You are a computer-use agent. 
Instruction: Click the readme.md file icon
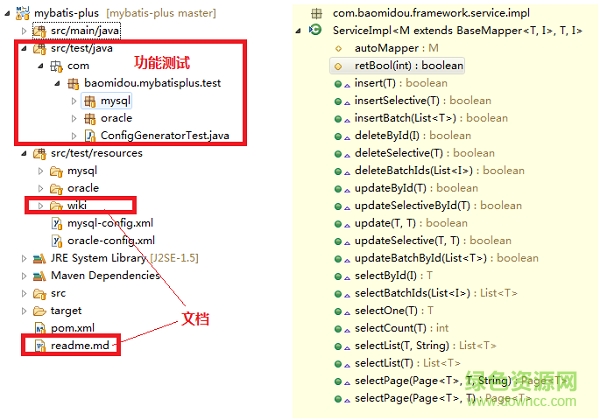pyautogui.click(x=40, y=346)
